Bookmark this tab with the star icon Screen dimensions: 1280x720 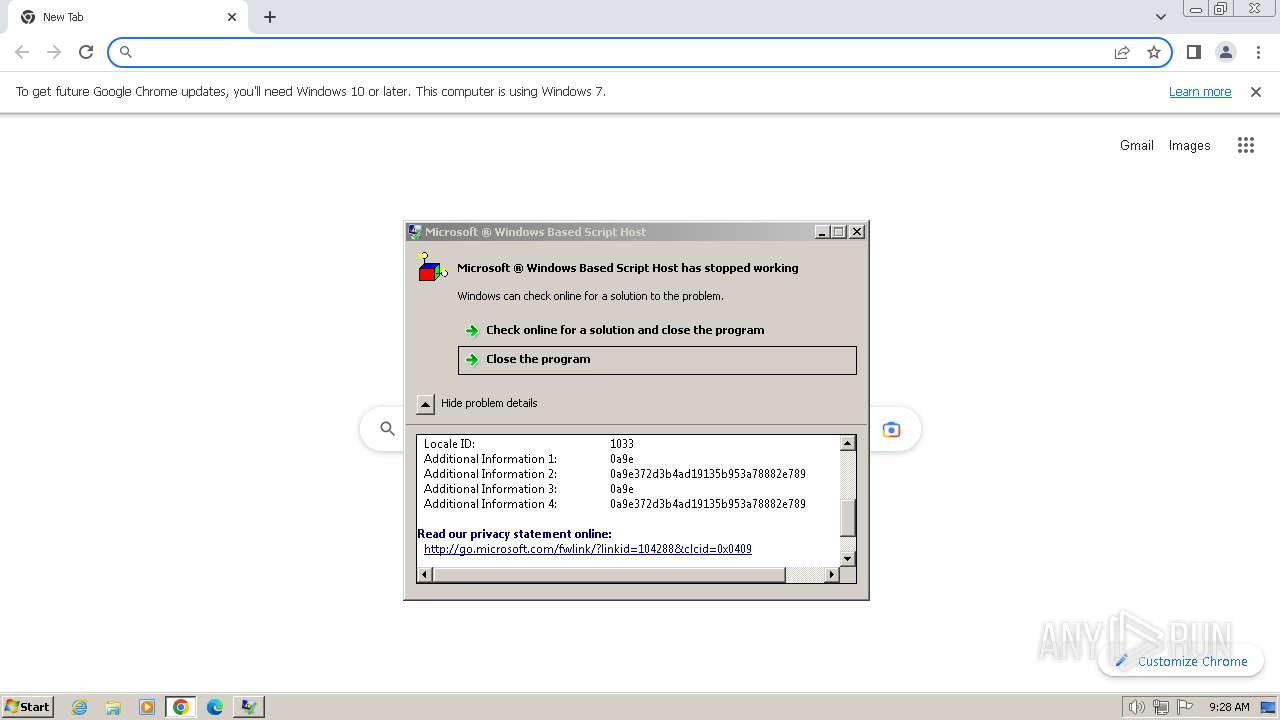pyautogui.click(x=1154, y=52)
